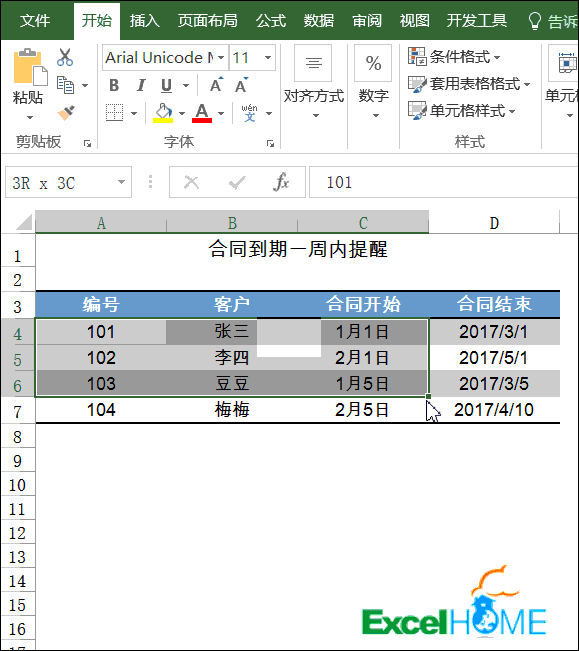579x651 pixels.
Task: Click the selection fill handle
Action: [x=428, y=397]
